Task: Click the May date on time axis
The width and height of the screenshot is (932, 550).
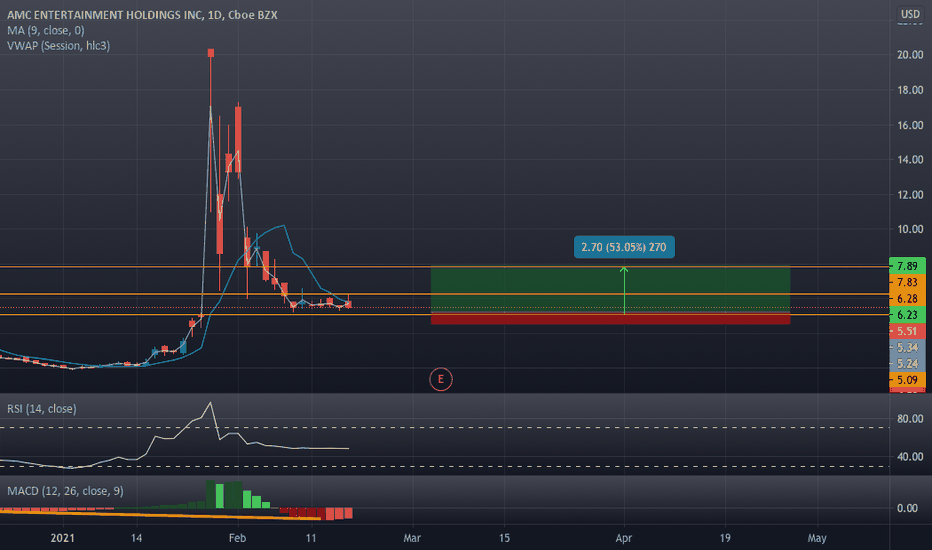Action: [x=817, y=538]
